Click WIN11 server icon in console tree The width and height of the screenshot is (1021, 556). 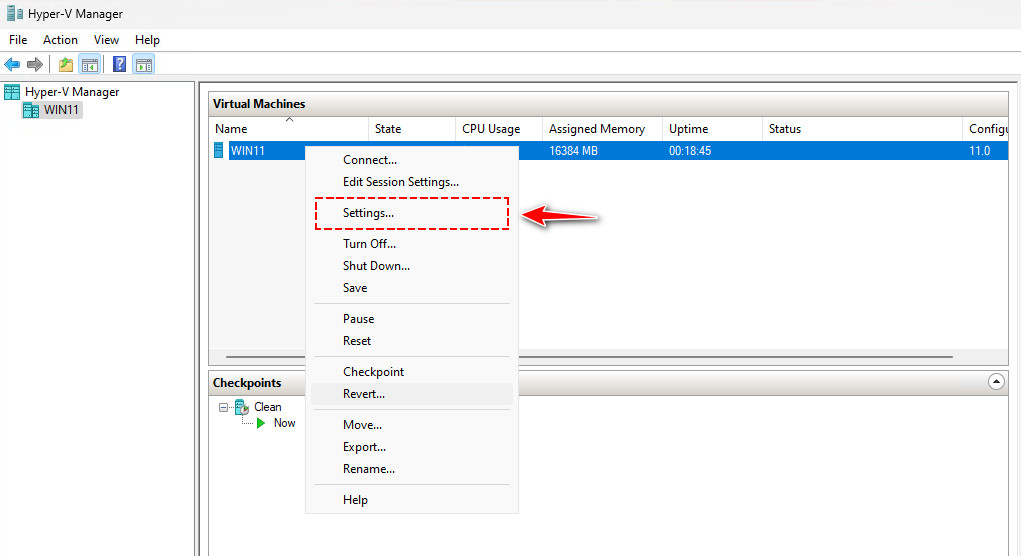click(31, 110)
